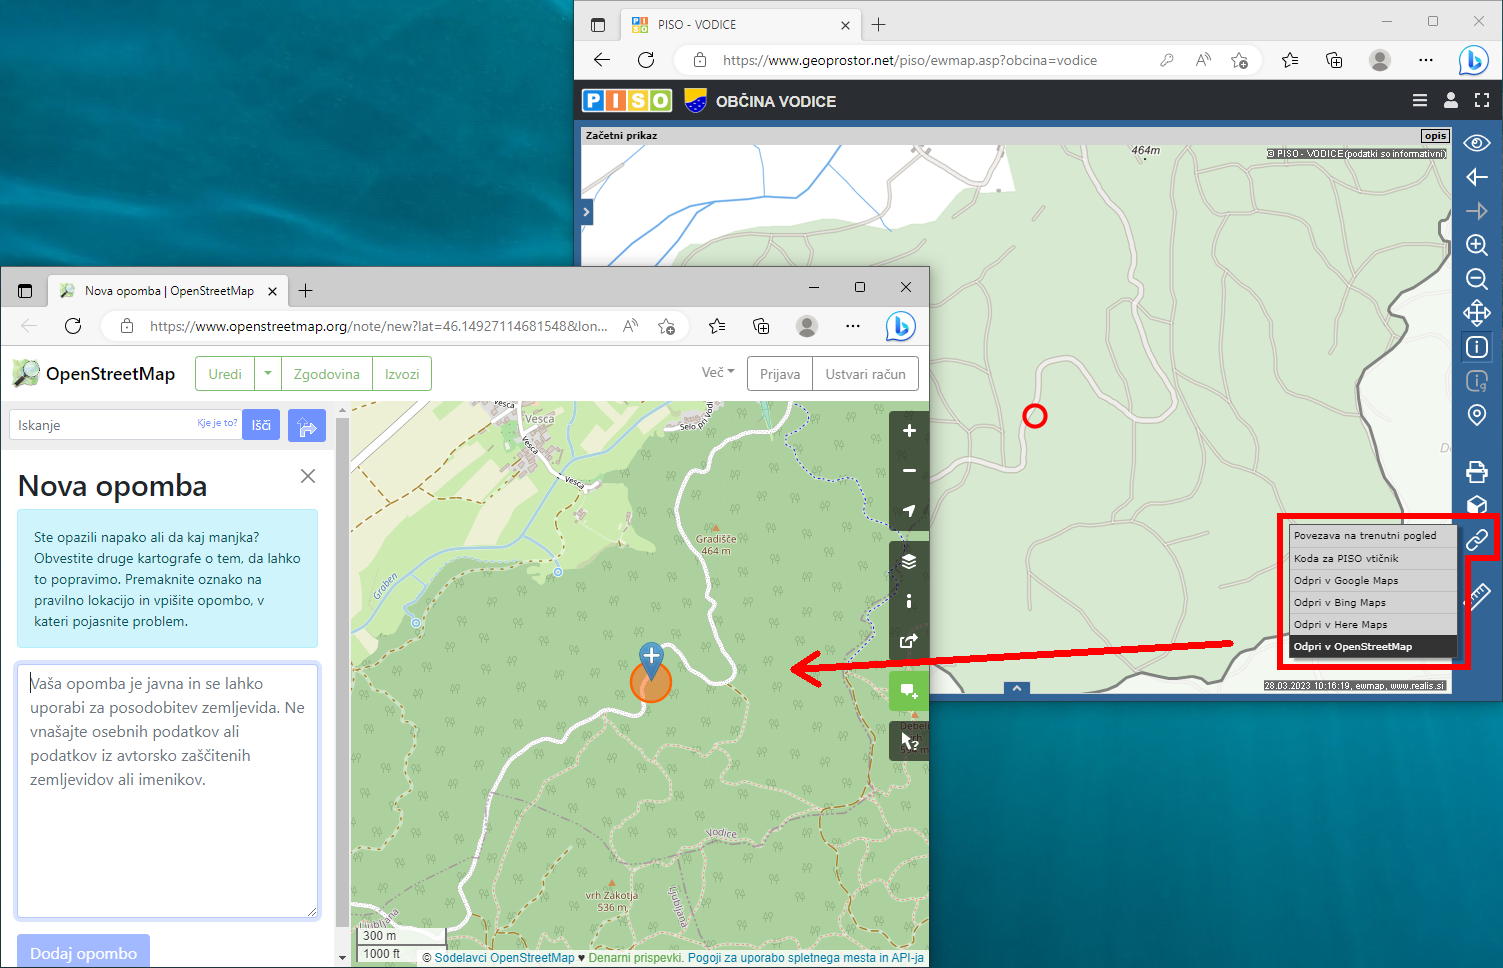The height and width of the screenshot is (968, 1503).
Task: Click the PISO print icon
Action: tap(1477, 471)
